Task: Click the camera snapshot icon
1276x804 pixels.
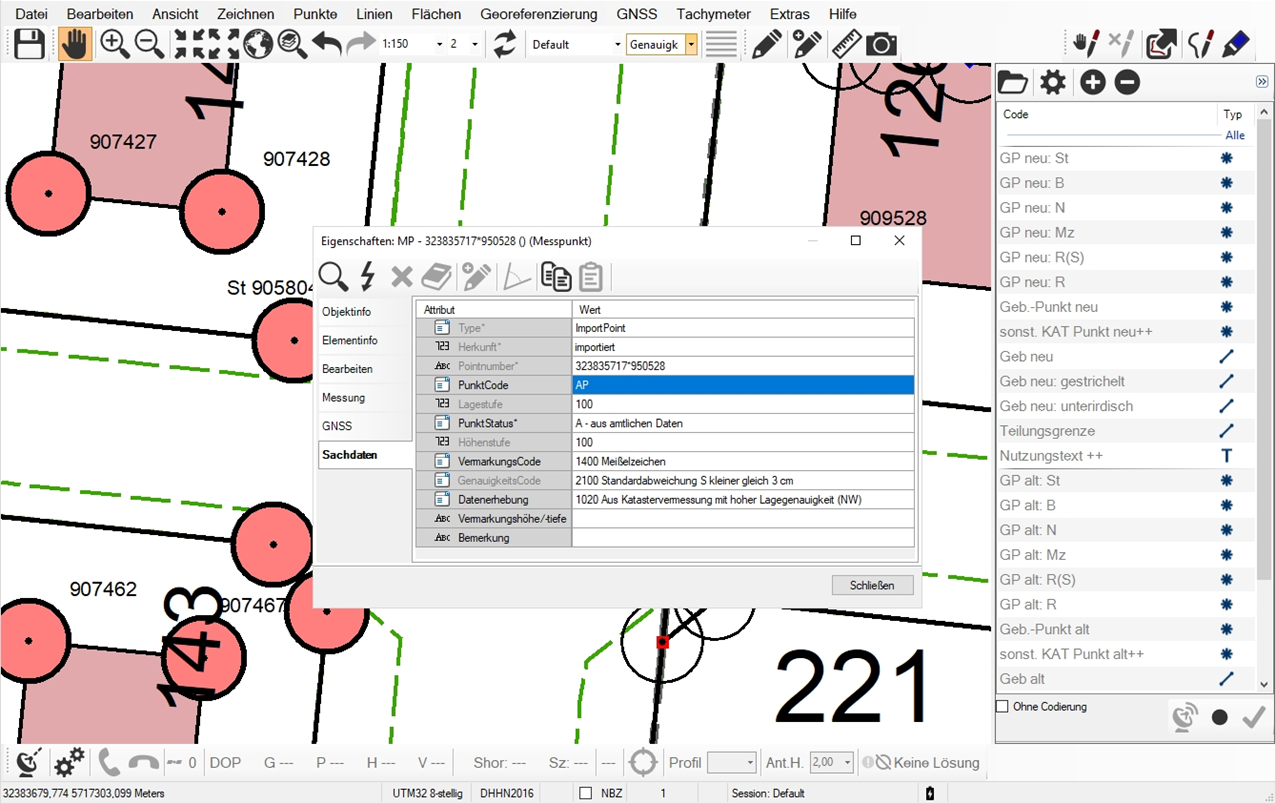Action: tap(881, 44)
